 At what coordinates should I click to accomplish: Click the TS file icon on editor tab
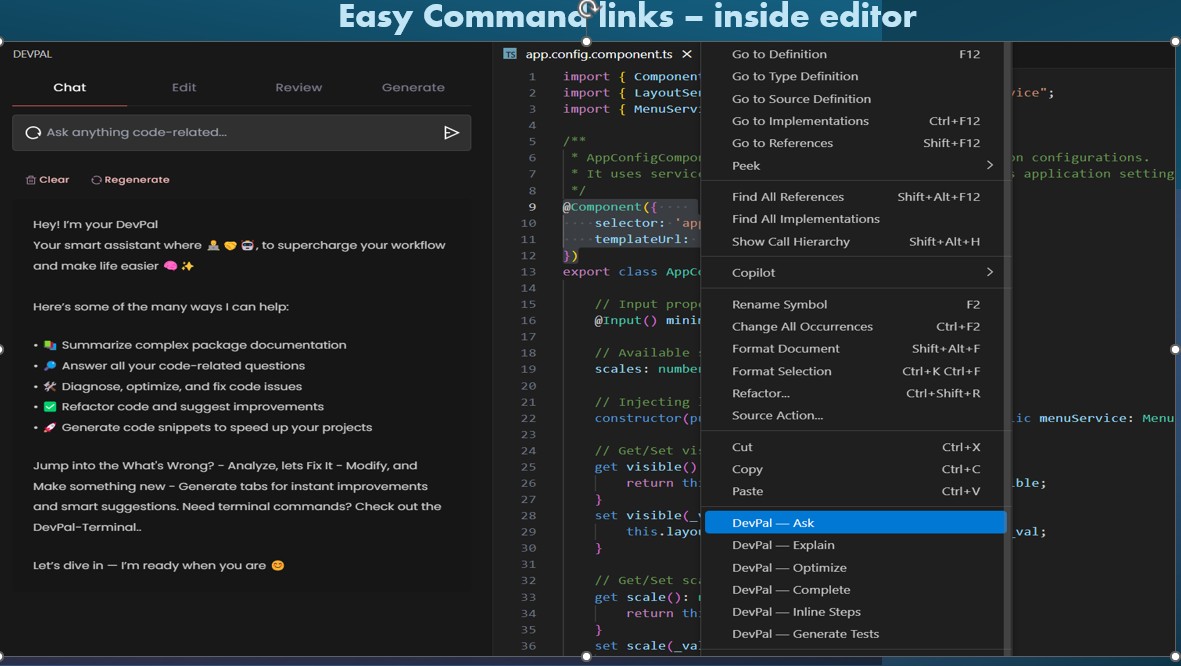click(510, 54)
